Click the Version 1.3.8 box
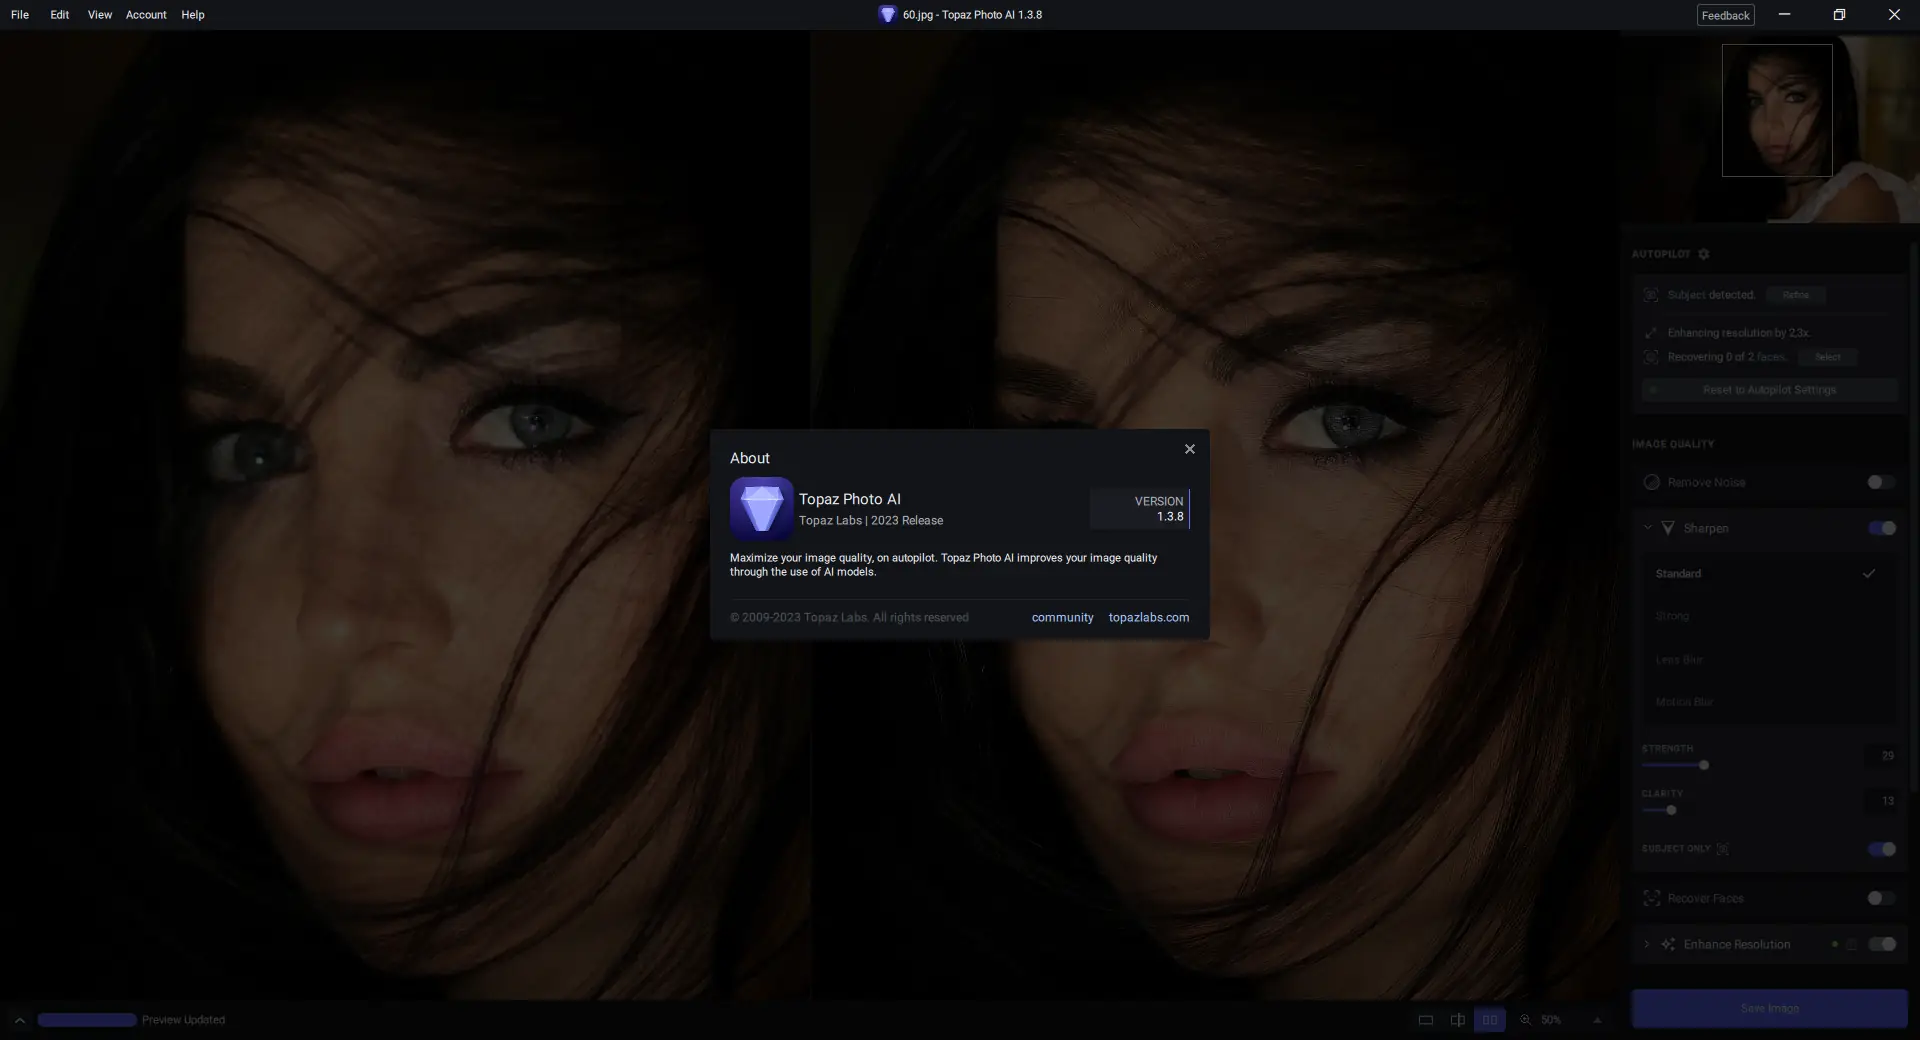The width and height of the screenshot is (1920, 1040). pos(1140,509)
